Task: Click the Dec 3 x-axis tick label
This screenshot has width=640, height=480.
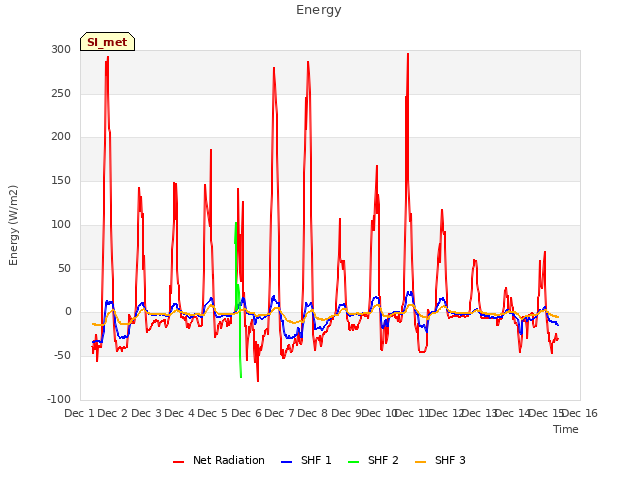Action: [147, 413]
